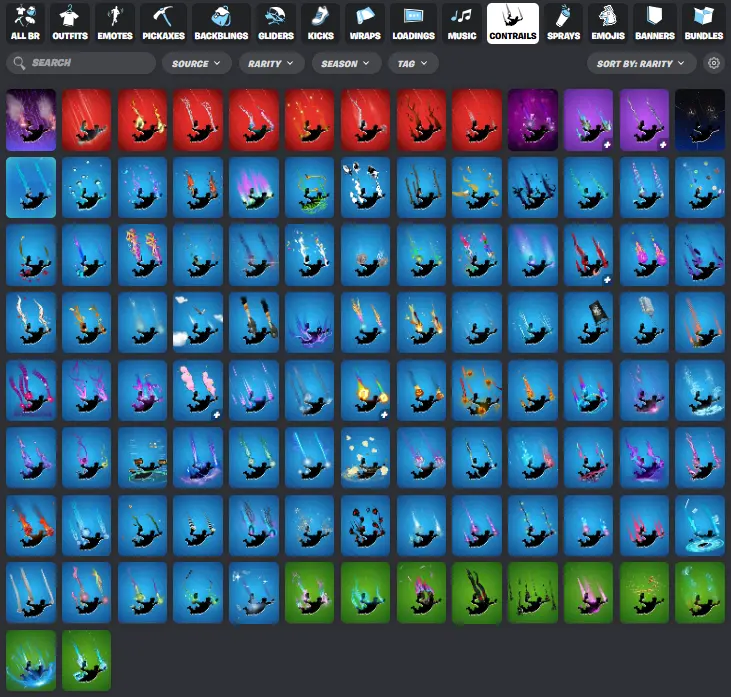Open the Outfits category tab
This screenshot has width=731, height=697.
coord(68,23)
